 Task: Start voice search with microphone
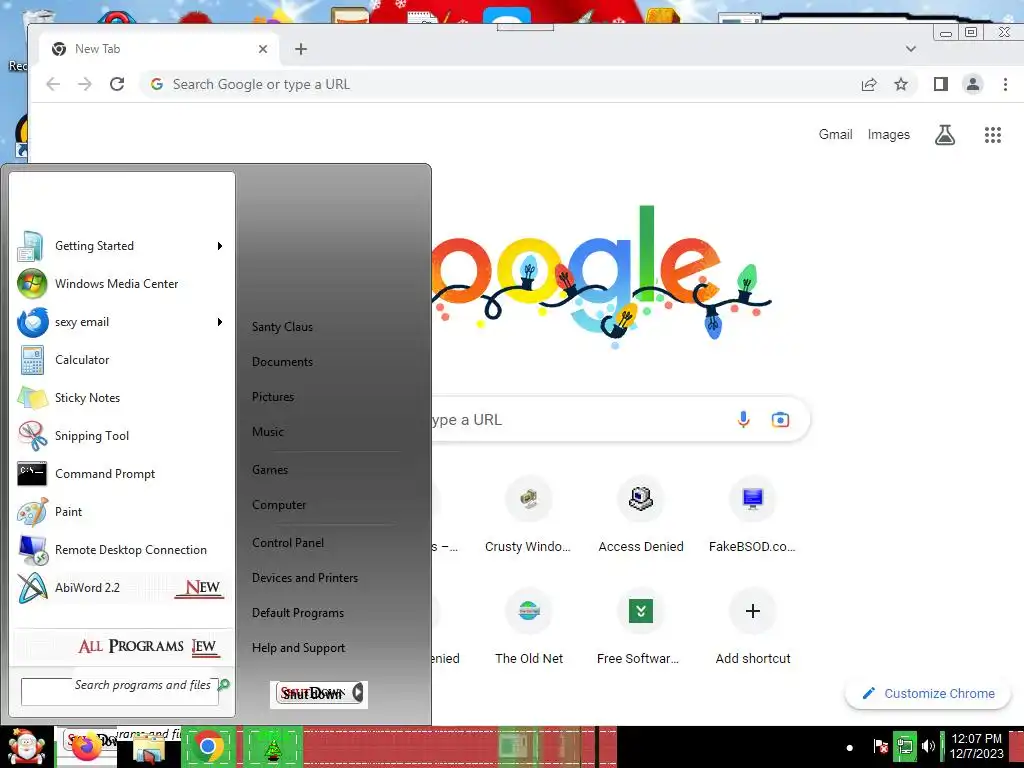(743, 419)
